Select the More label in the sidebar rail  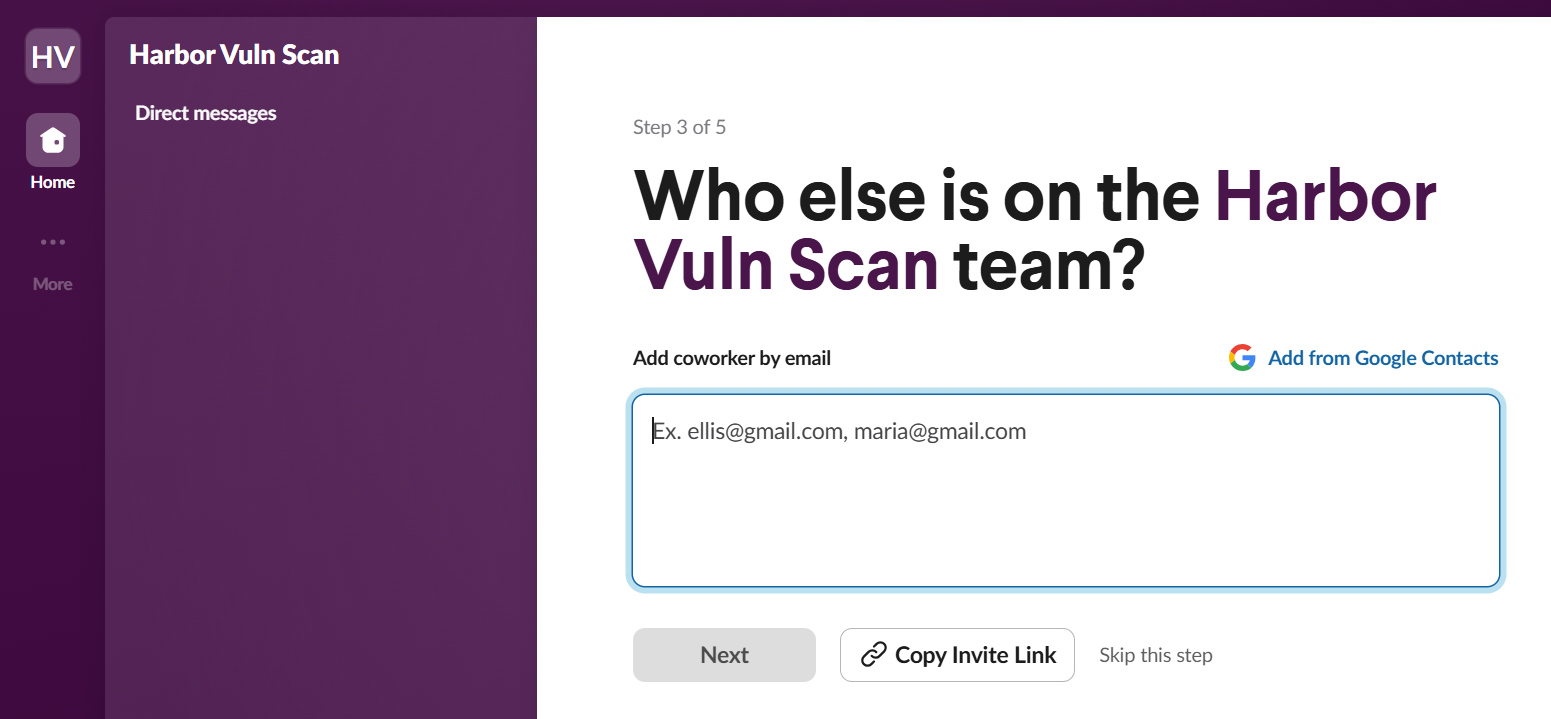click(53, 284)
